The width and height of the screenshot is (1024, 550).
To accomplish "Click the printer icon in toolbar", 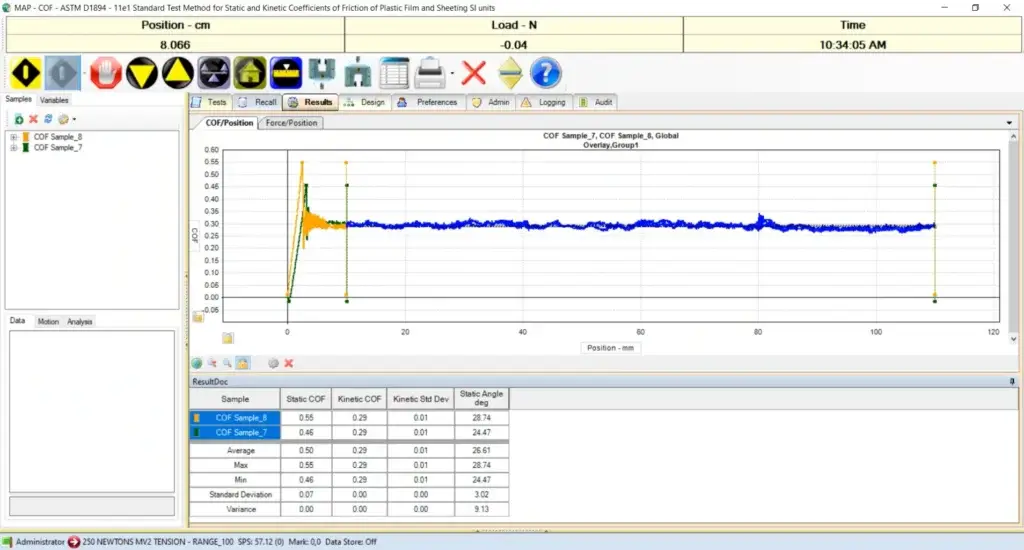I will point(430,73).
